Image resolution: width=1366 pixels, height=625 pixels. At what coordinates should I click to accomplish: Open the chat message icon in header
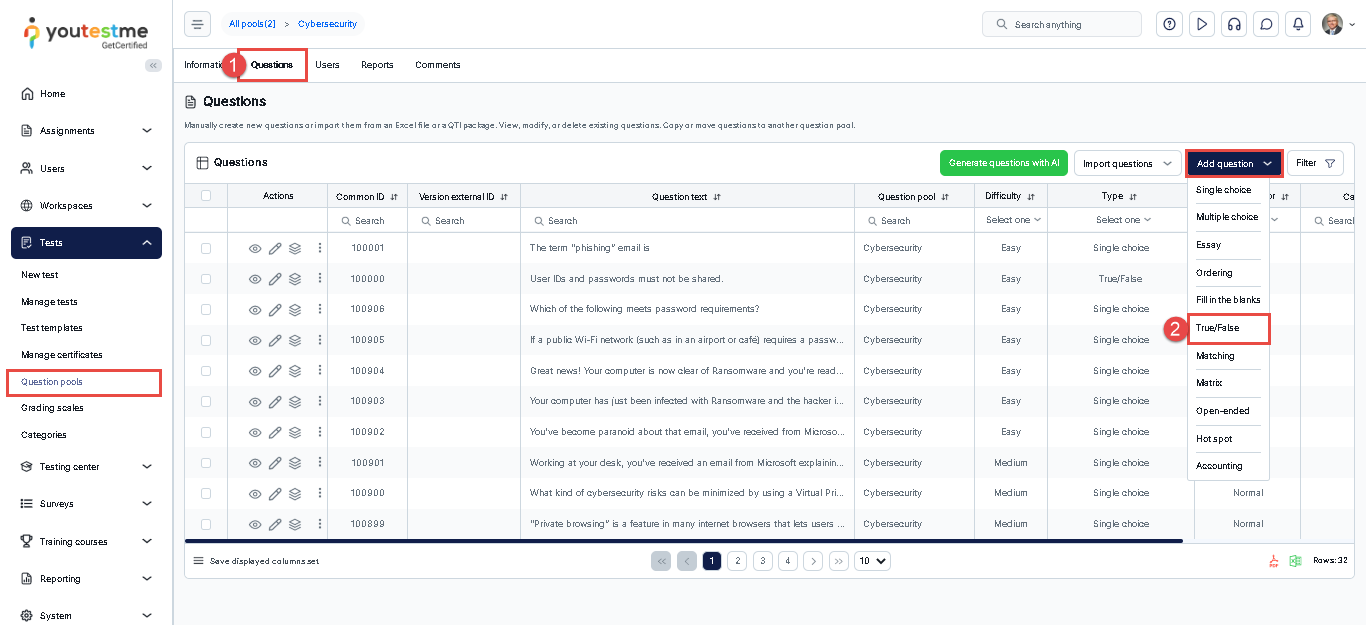1266,24
